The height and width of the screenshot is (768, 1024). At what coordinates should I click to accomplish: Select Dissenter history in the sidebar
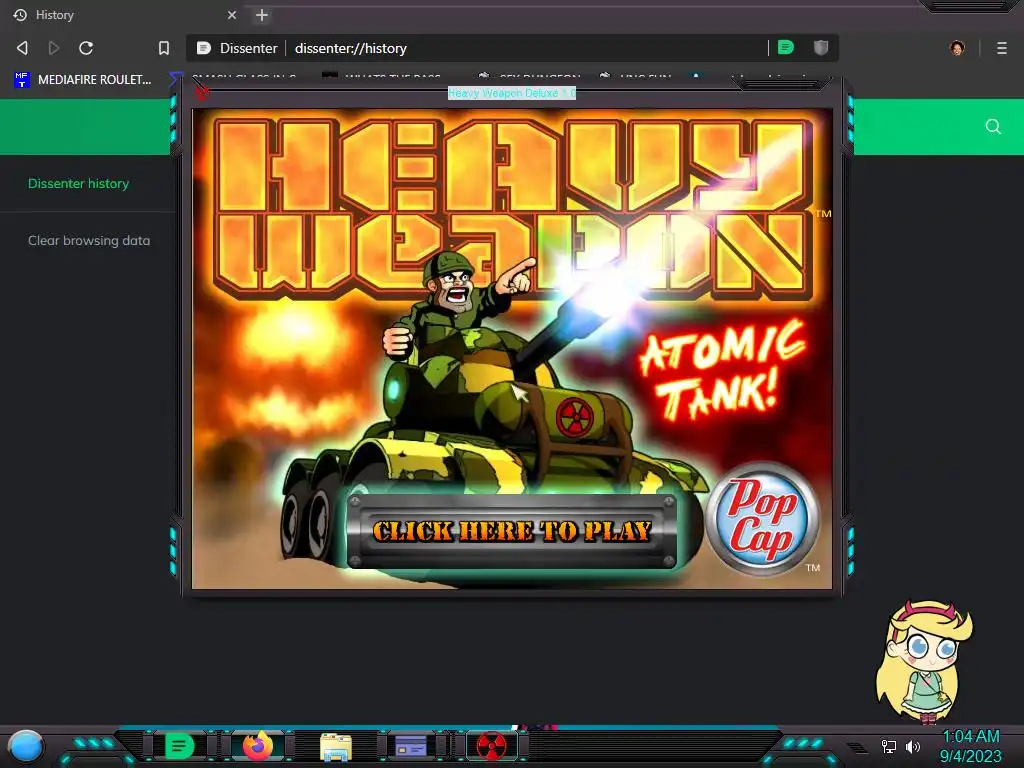point(78,184)
